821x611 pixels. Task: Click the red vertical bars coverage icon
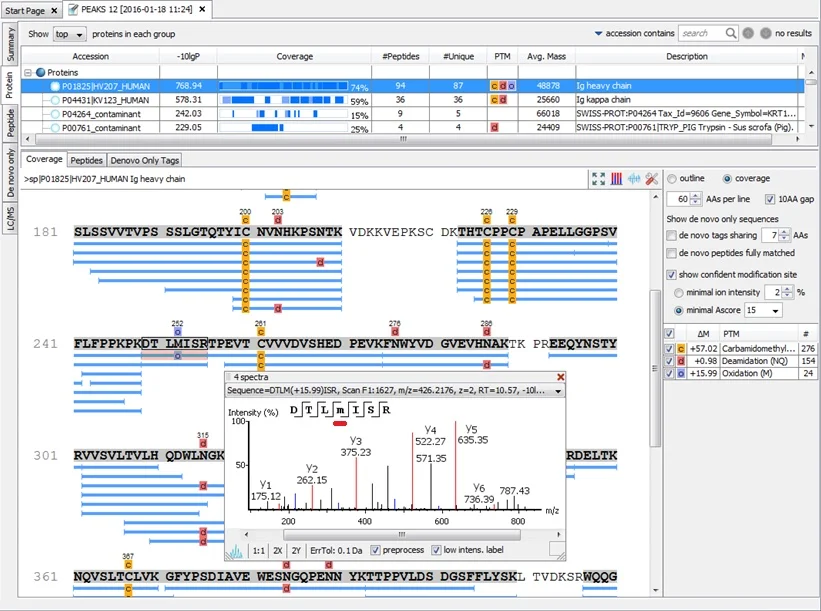(x=616, y=179)
